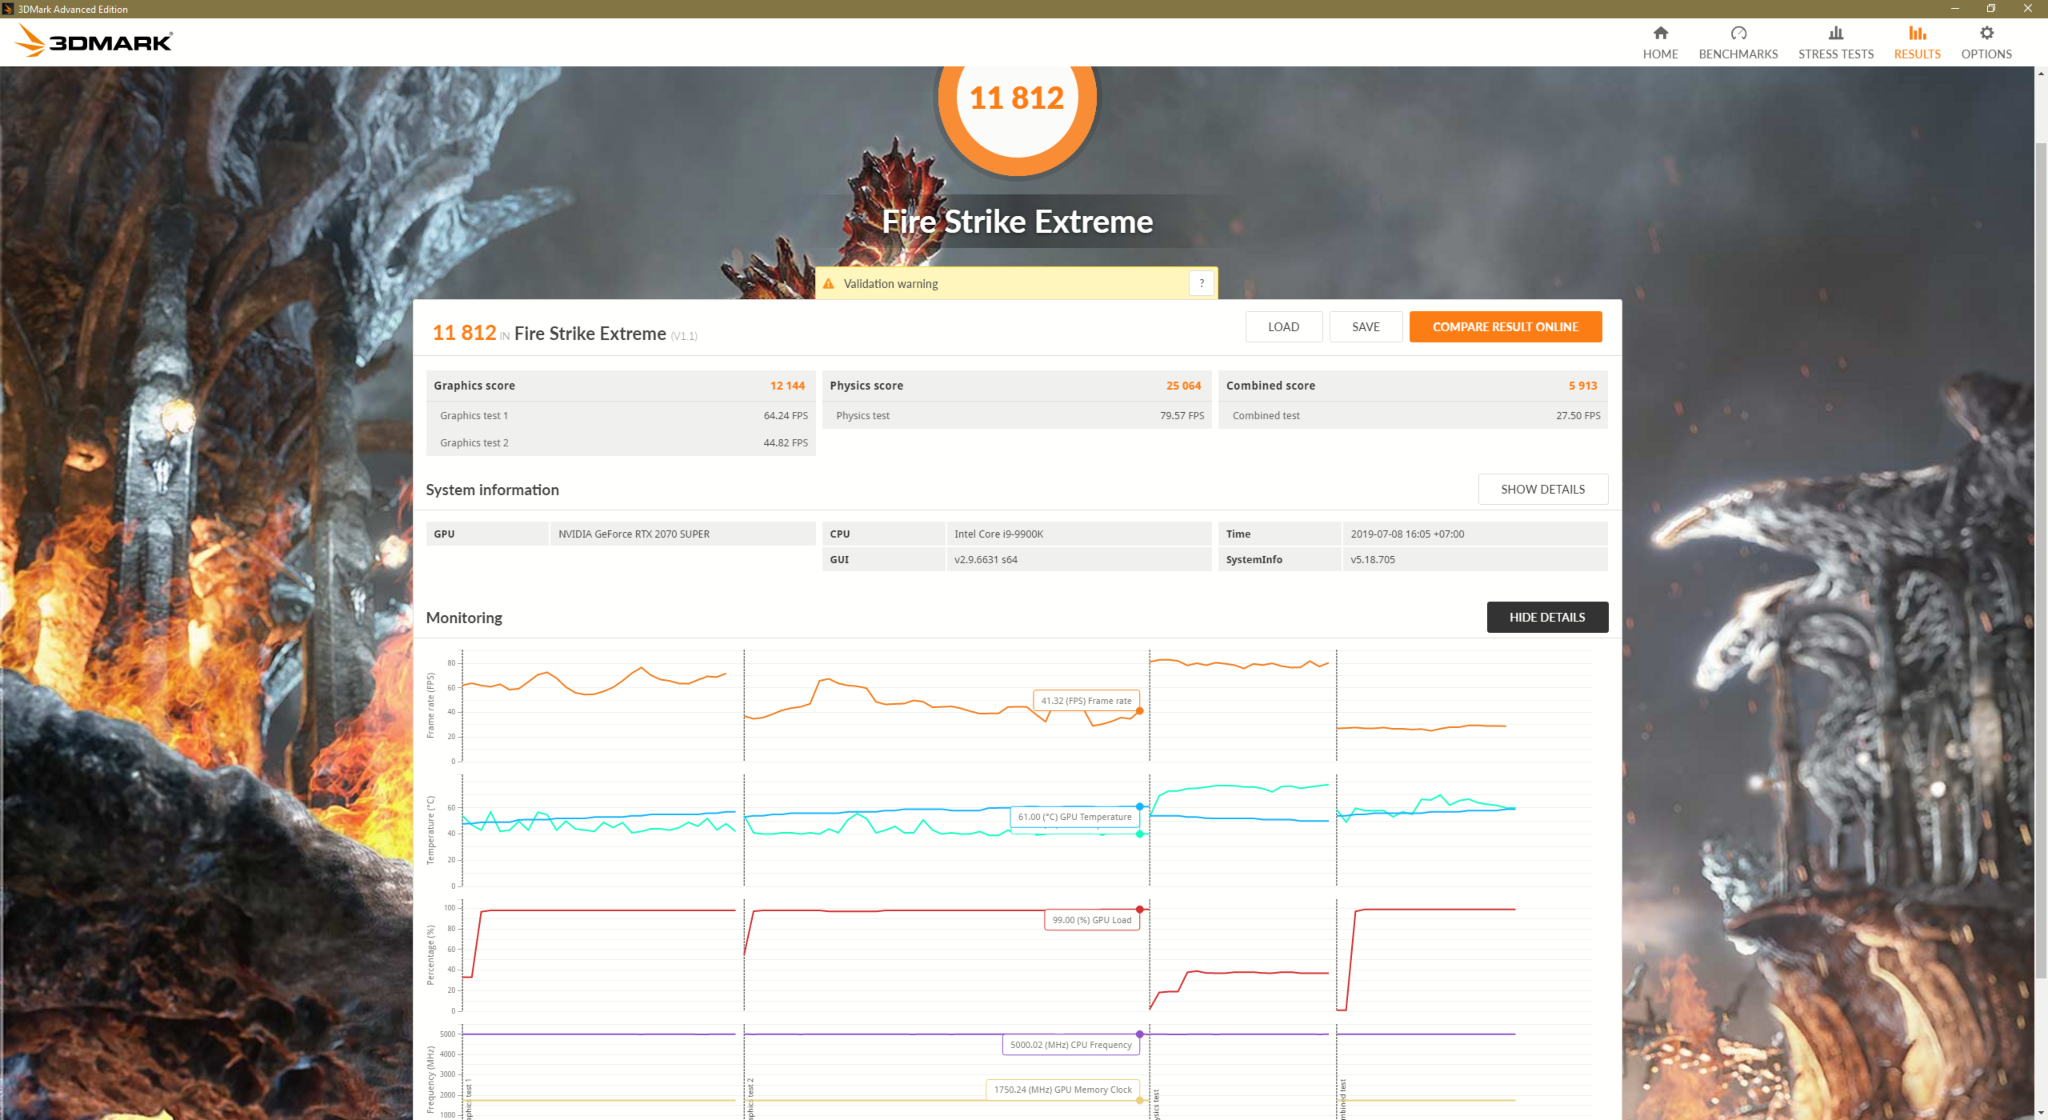This screenshot has height=1120, width=2048.
Task: Click the scrollbar up arrow
Action: tap(2041, 73)
